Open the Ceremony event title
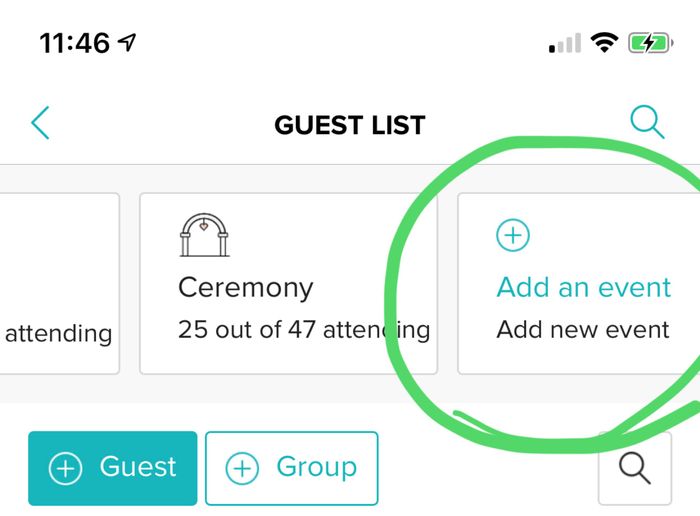700x516 pixels. tap(245, 288)
